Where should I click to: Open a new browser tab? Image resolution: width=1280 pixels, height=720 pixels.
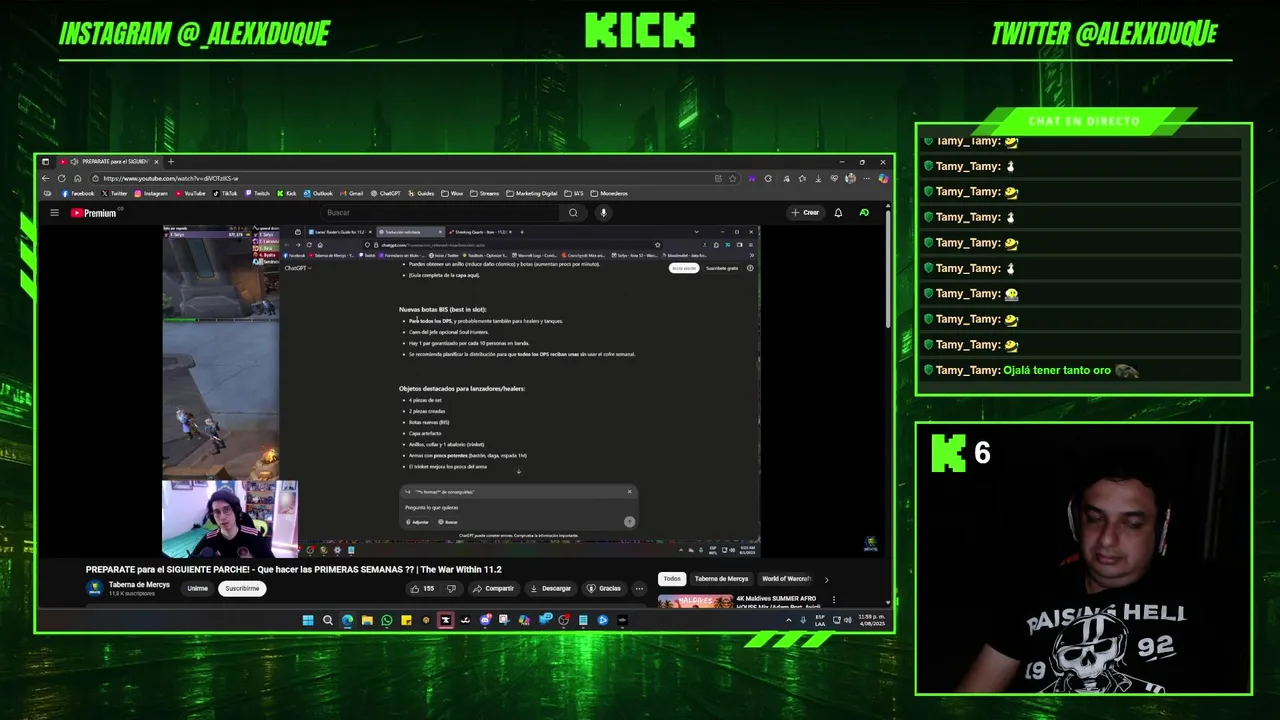pos(171,161)
